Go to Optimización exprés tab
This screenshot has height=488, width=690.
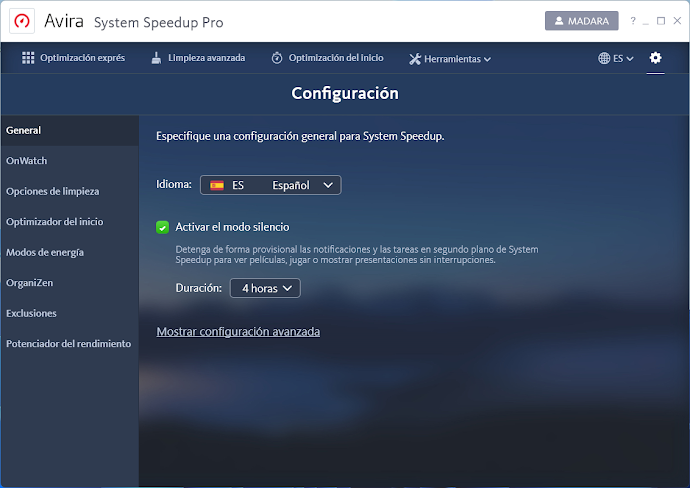(73, 58)
